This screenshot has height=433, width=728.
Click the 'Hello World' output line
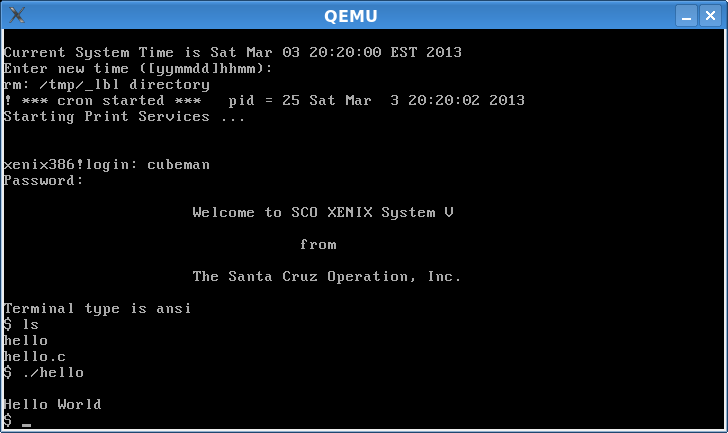pyautogui.click(x=52, y=405)
